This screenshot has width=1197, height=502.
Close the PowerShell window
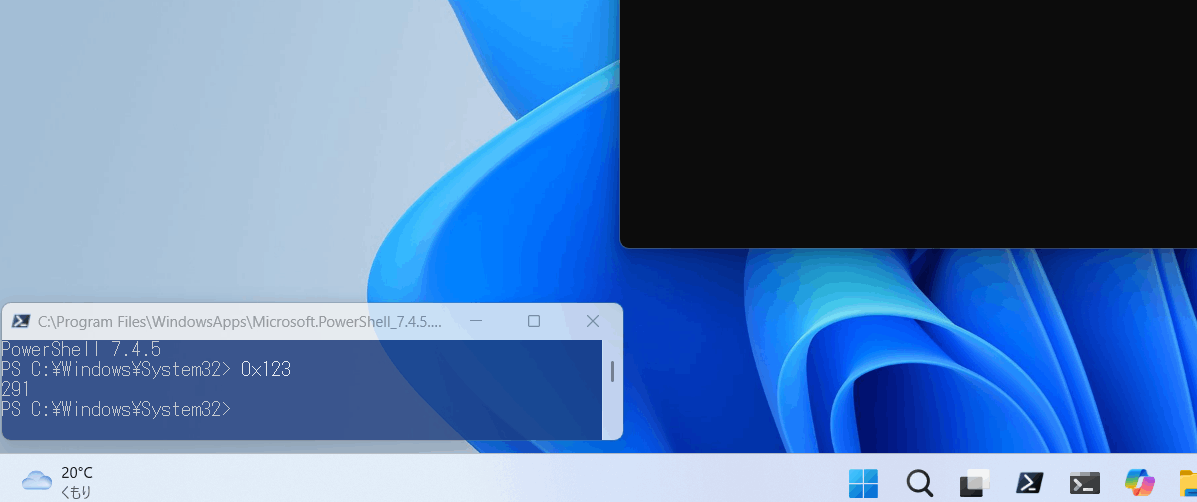tap(592, 321)
